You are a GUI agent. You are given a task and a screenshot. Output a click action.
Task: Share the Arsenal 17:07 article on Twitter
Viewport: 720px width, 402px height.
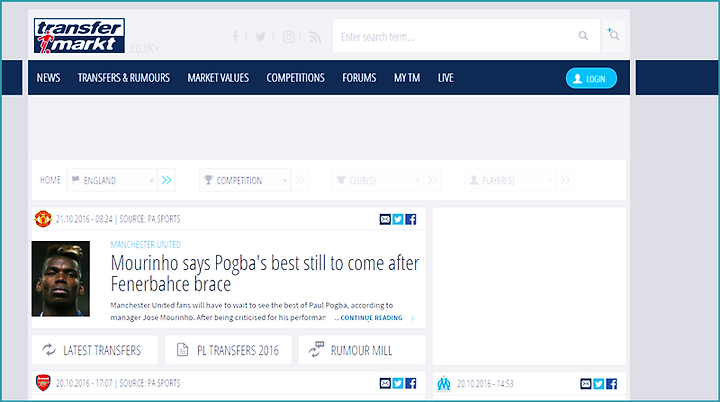pyautogui.click(x=398, y=383)
